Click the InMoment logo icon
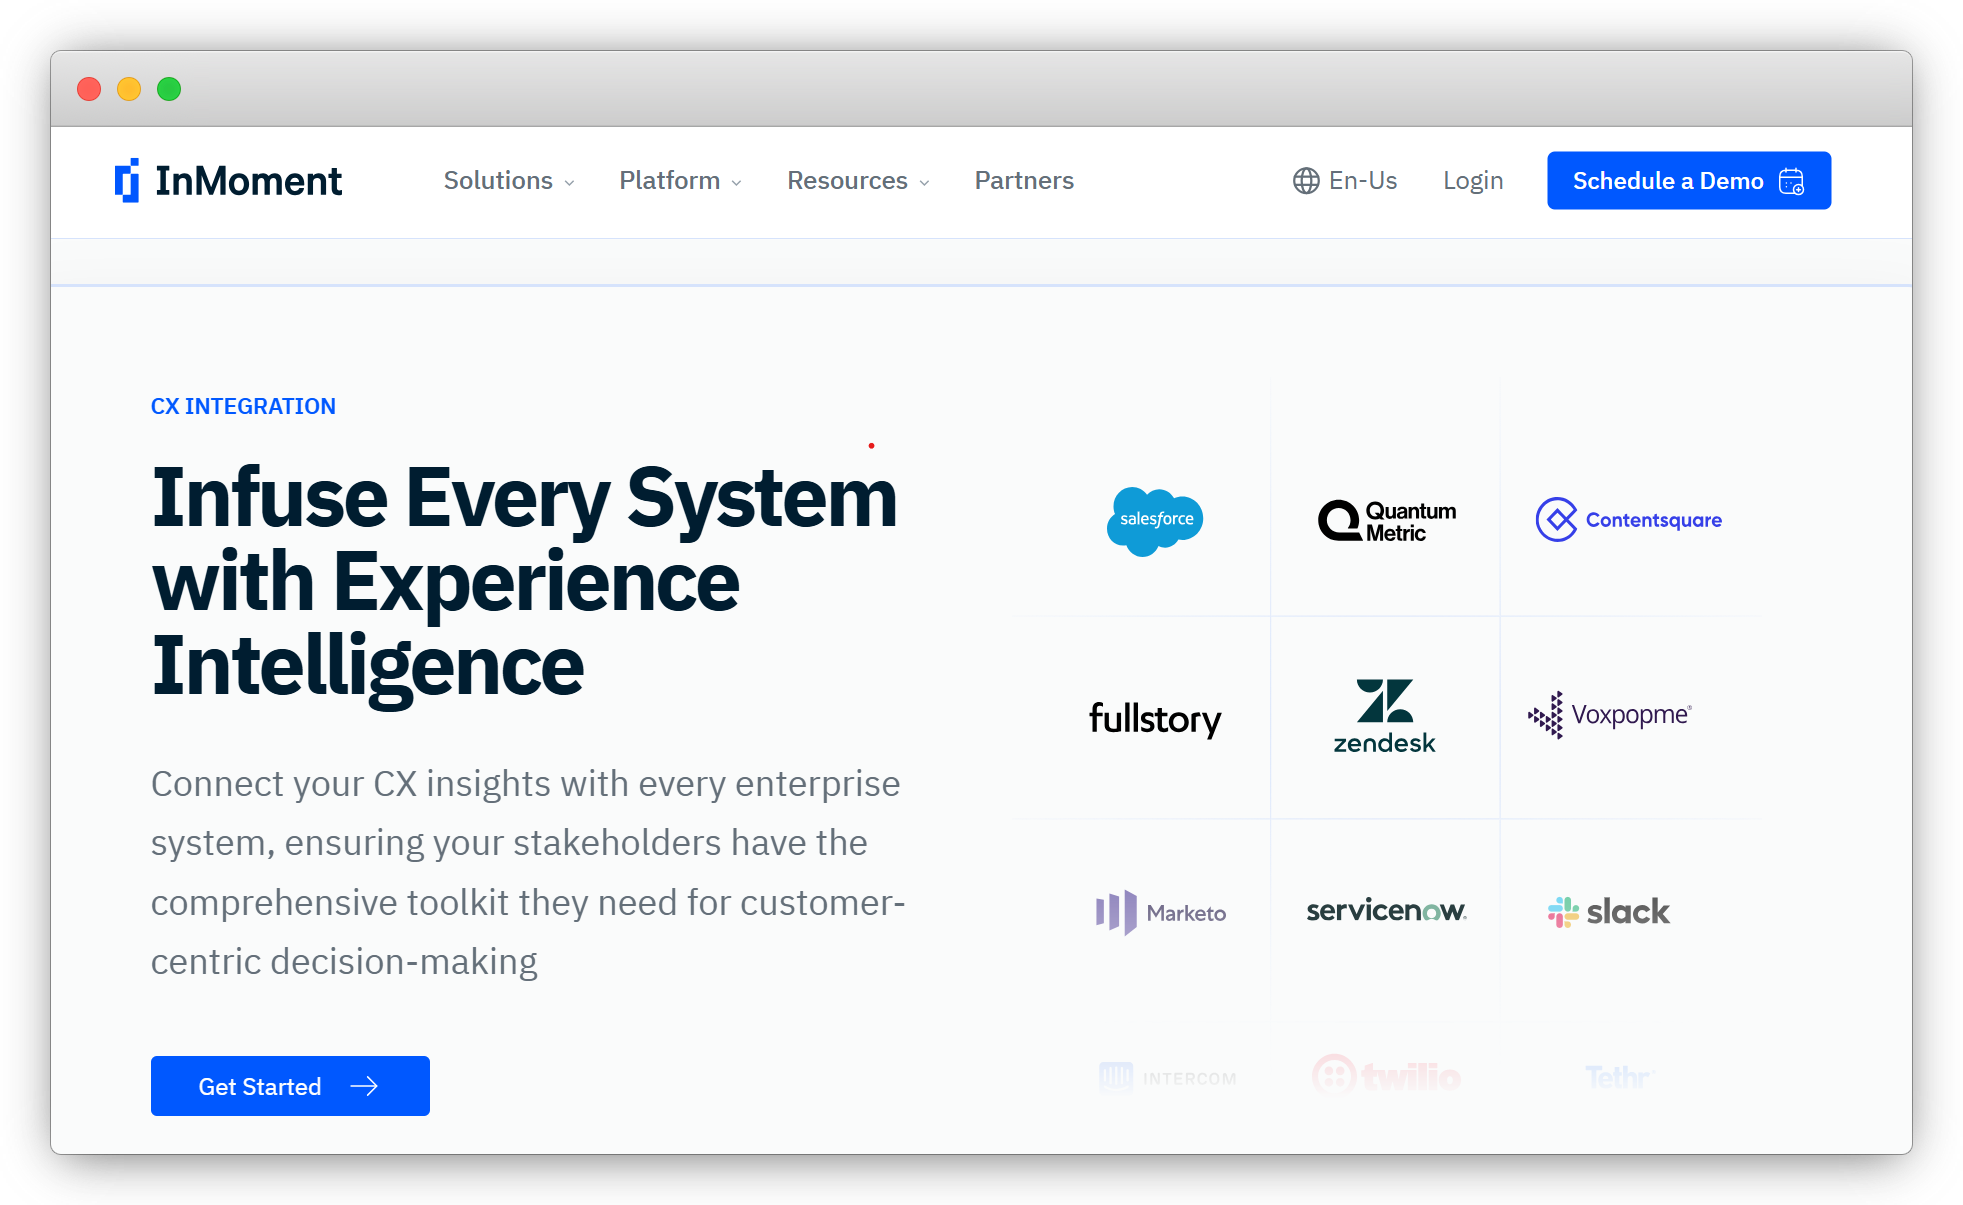This screenshot has width=1963, height=1205. 126,180
